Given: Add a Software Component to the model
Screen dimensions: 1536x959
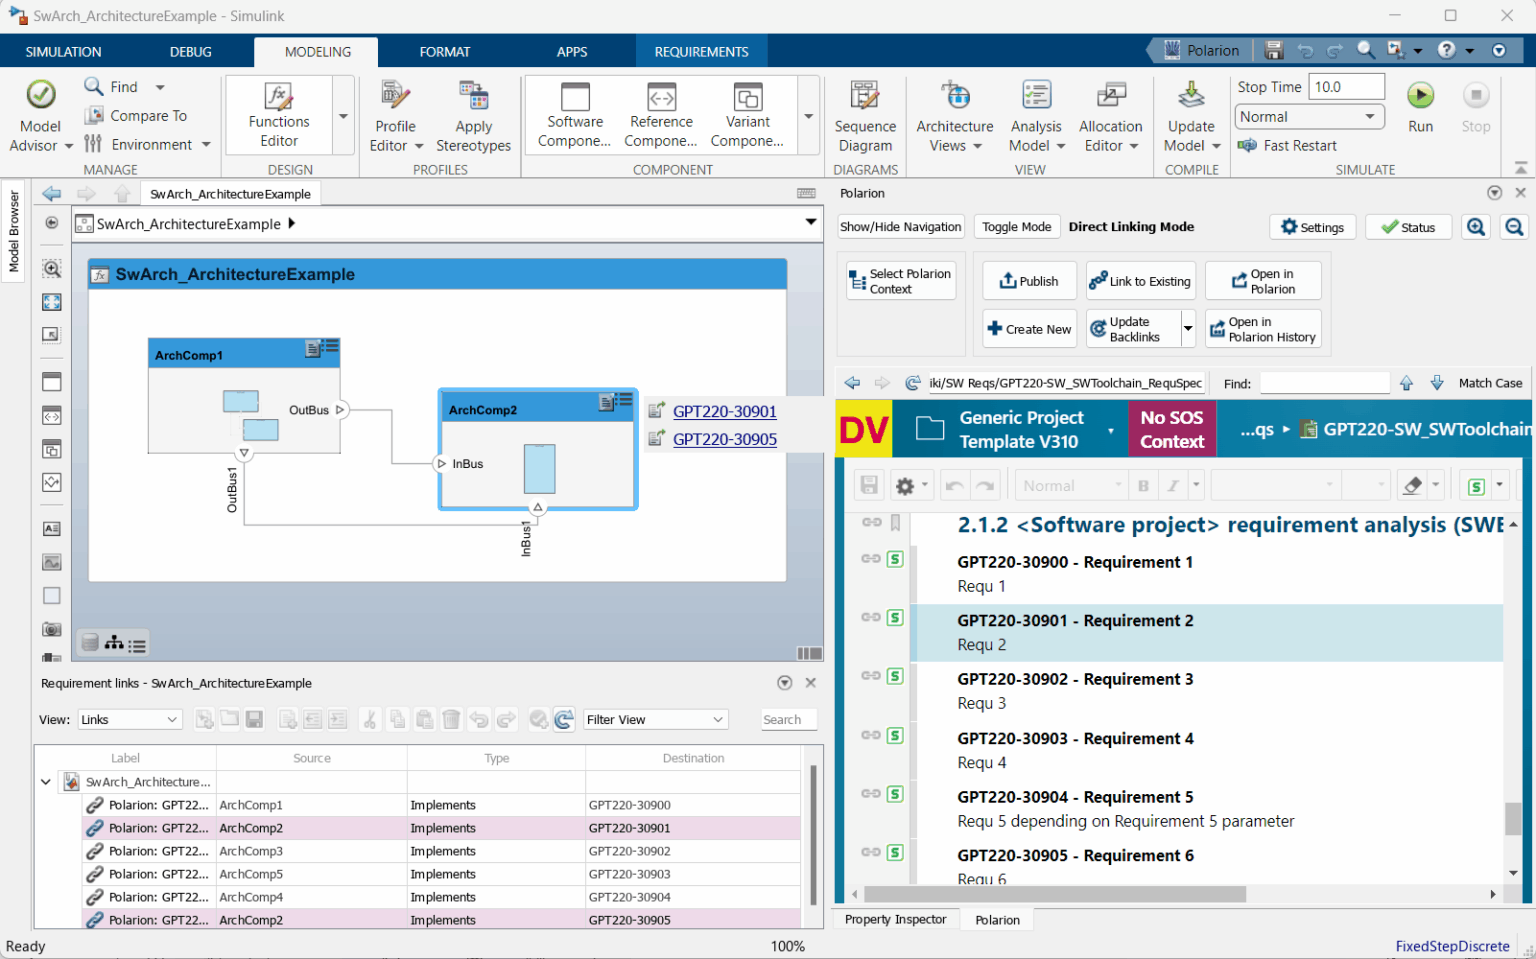Looking at the screenshot, I should tap(574, 113).
